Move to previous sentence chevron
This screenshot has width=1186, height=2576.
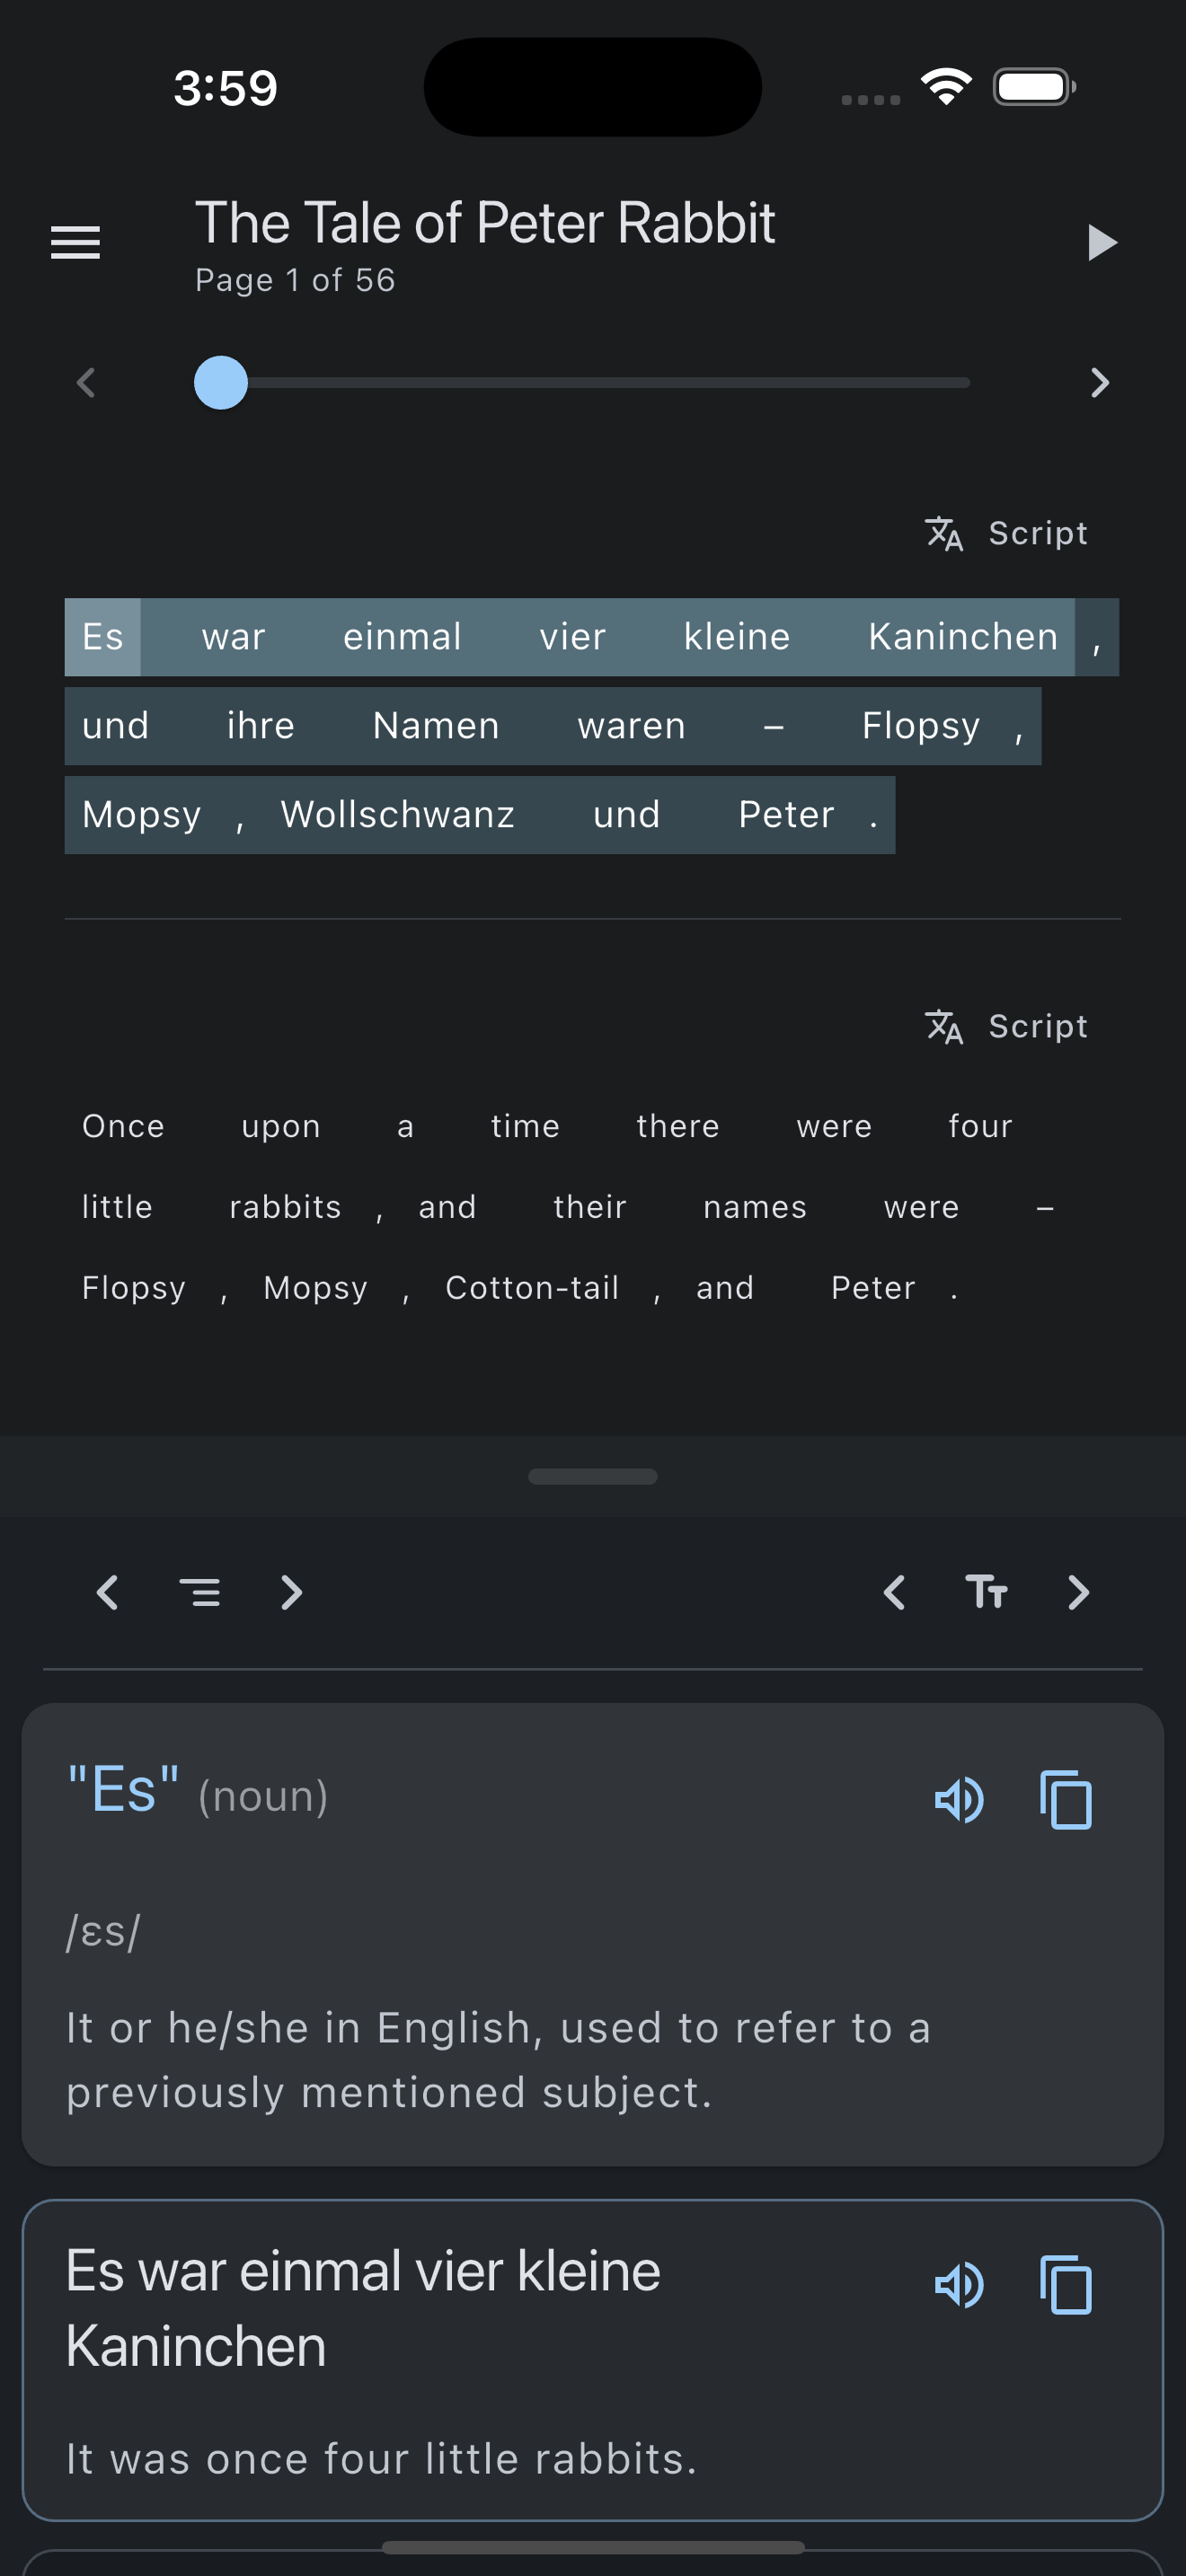[x=108, y=1592]
